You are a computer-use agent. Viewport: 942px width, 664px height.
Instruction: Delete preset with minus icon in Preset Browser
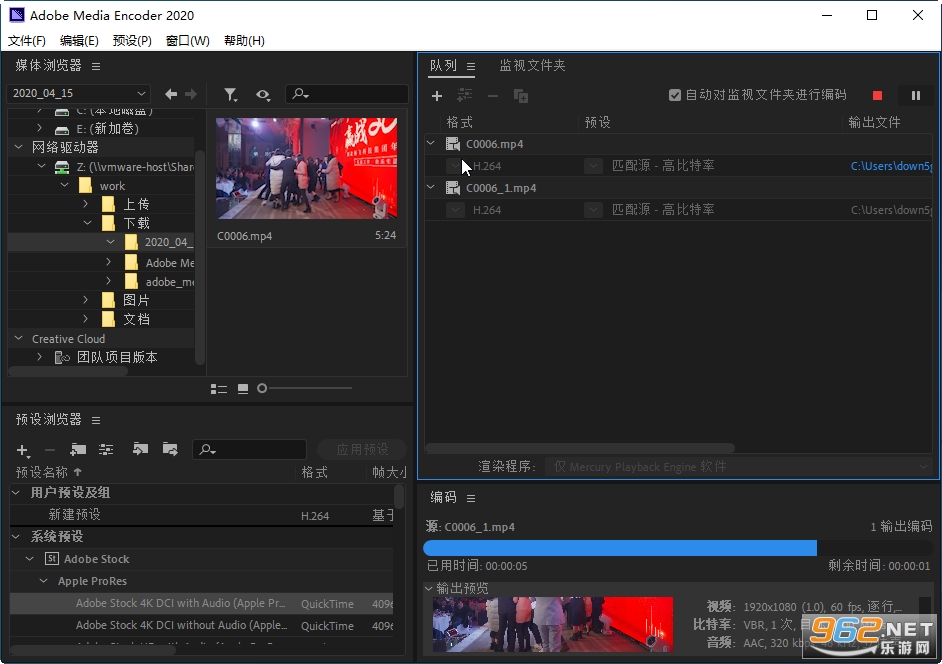[x=50, y=450]
